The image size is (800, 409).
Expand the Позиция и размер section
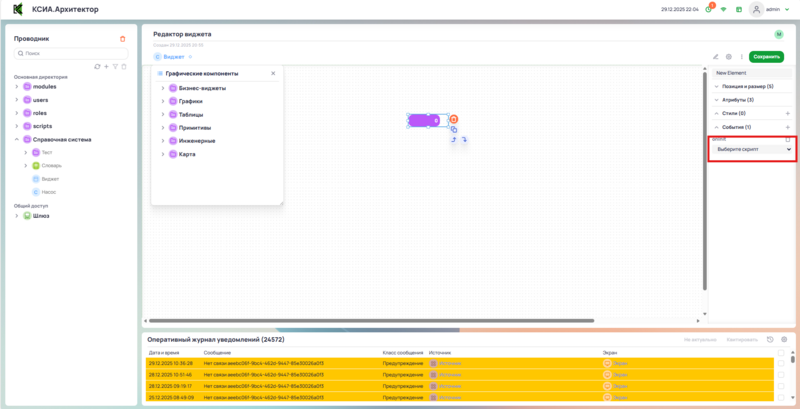tap(717, 87)
